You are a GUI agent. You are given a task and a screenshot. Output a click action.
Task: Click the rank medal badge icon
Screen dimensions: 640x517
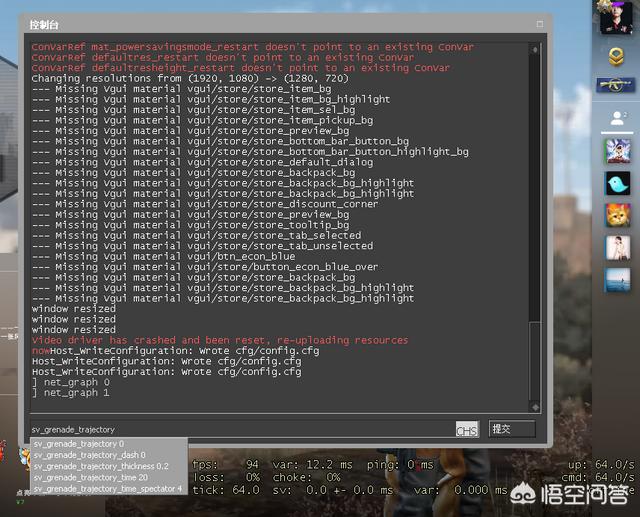pos(616,57)
